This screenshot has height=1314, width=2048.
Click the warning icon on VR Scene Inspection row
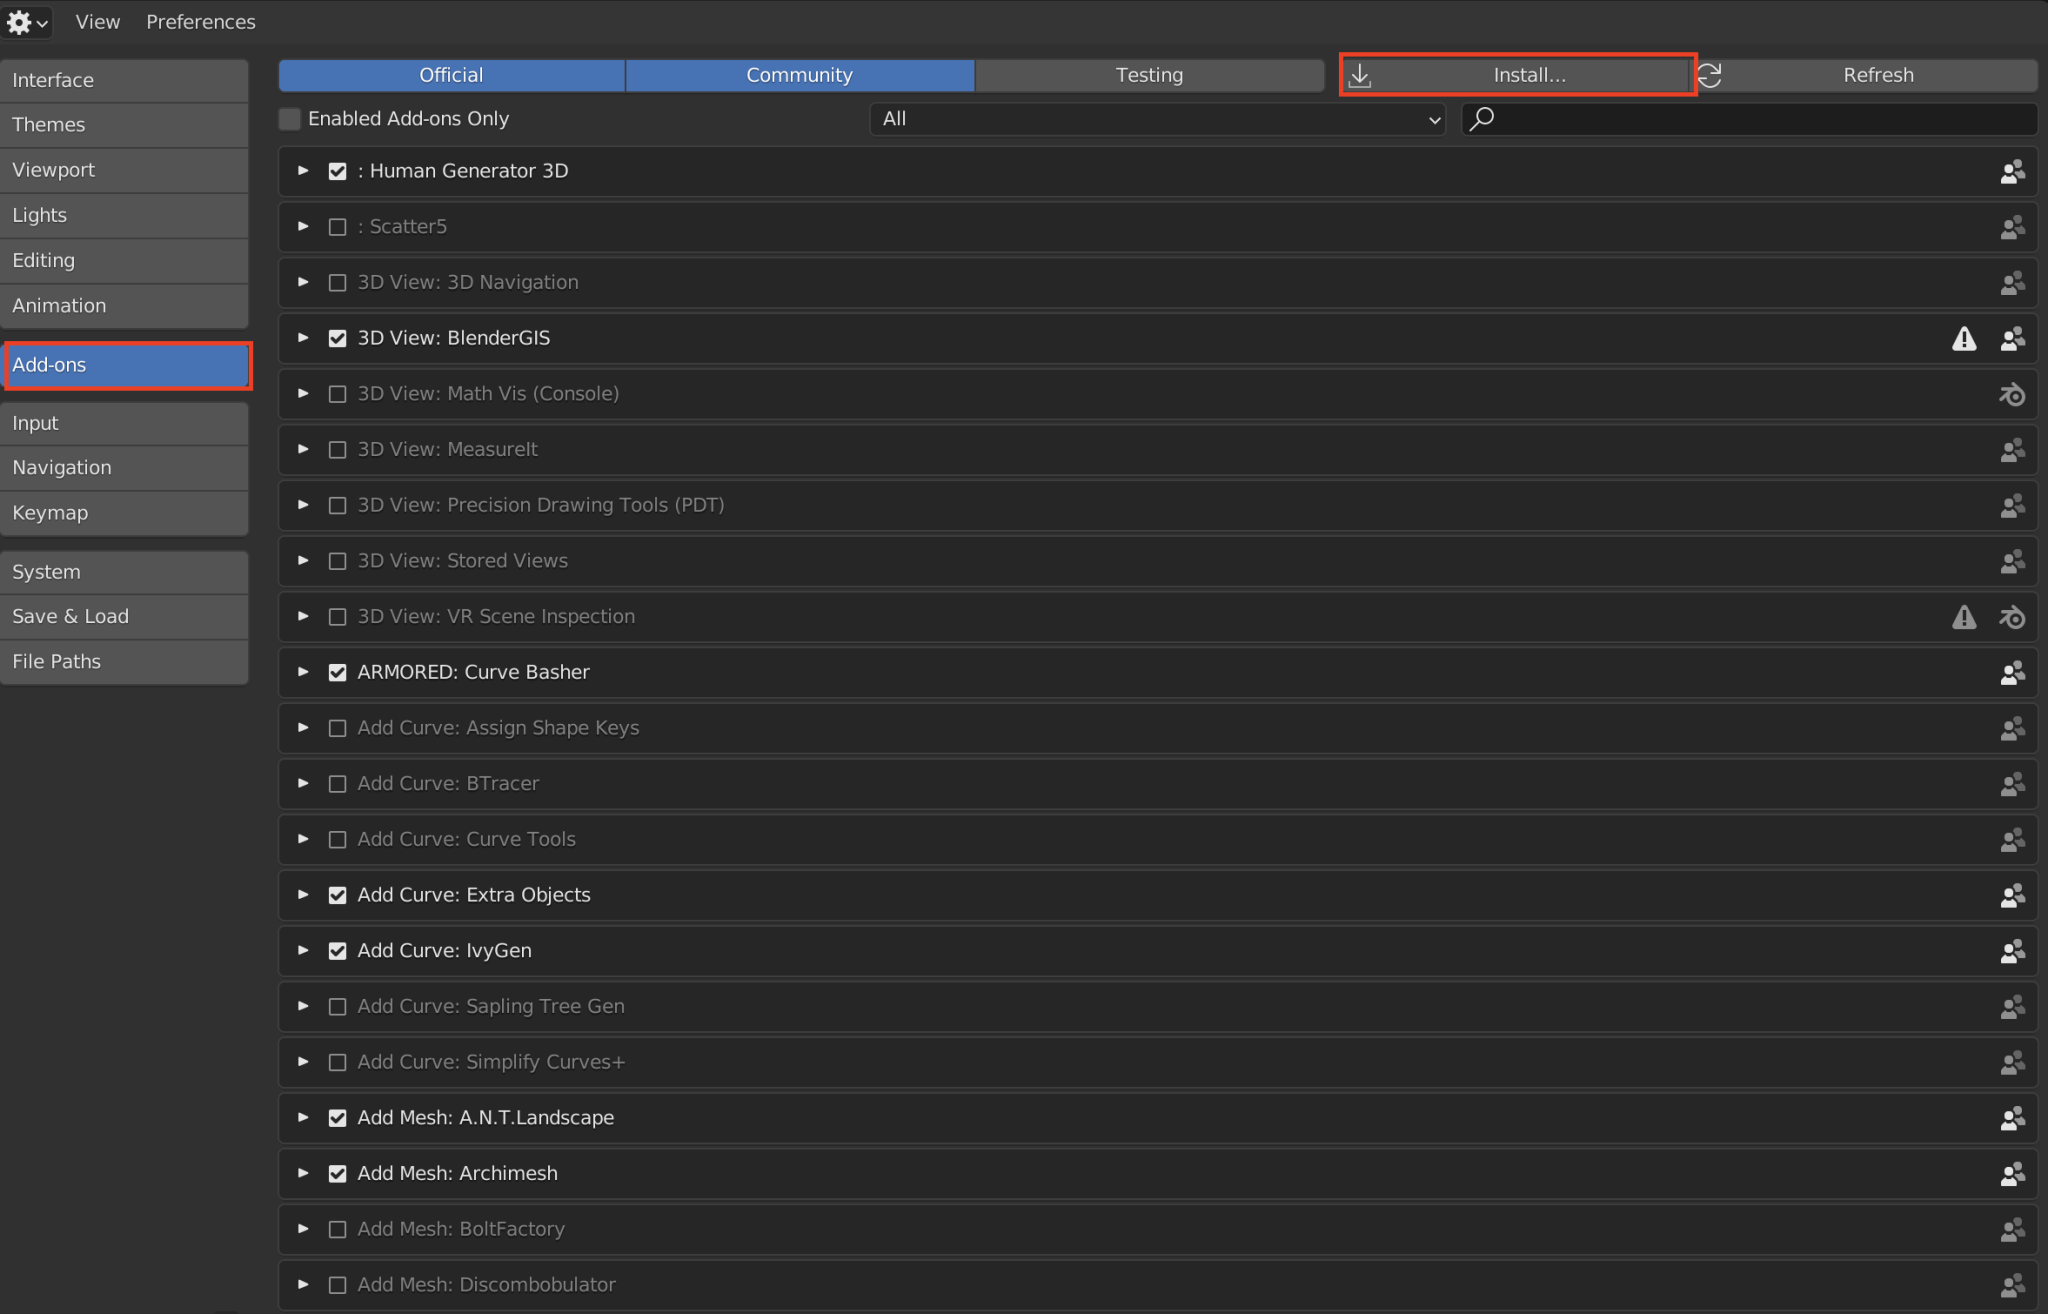coord(1964,617)
